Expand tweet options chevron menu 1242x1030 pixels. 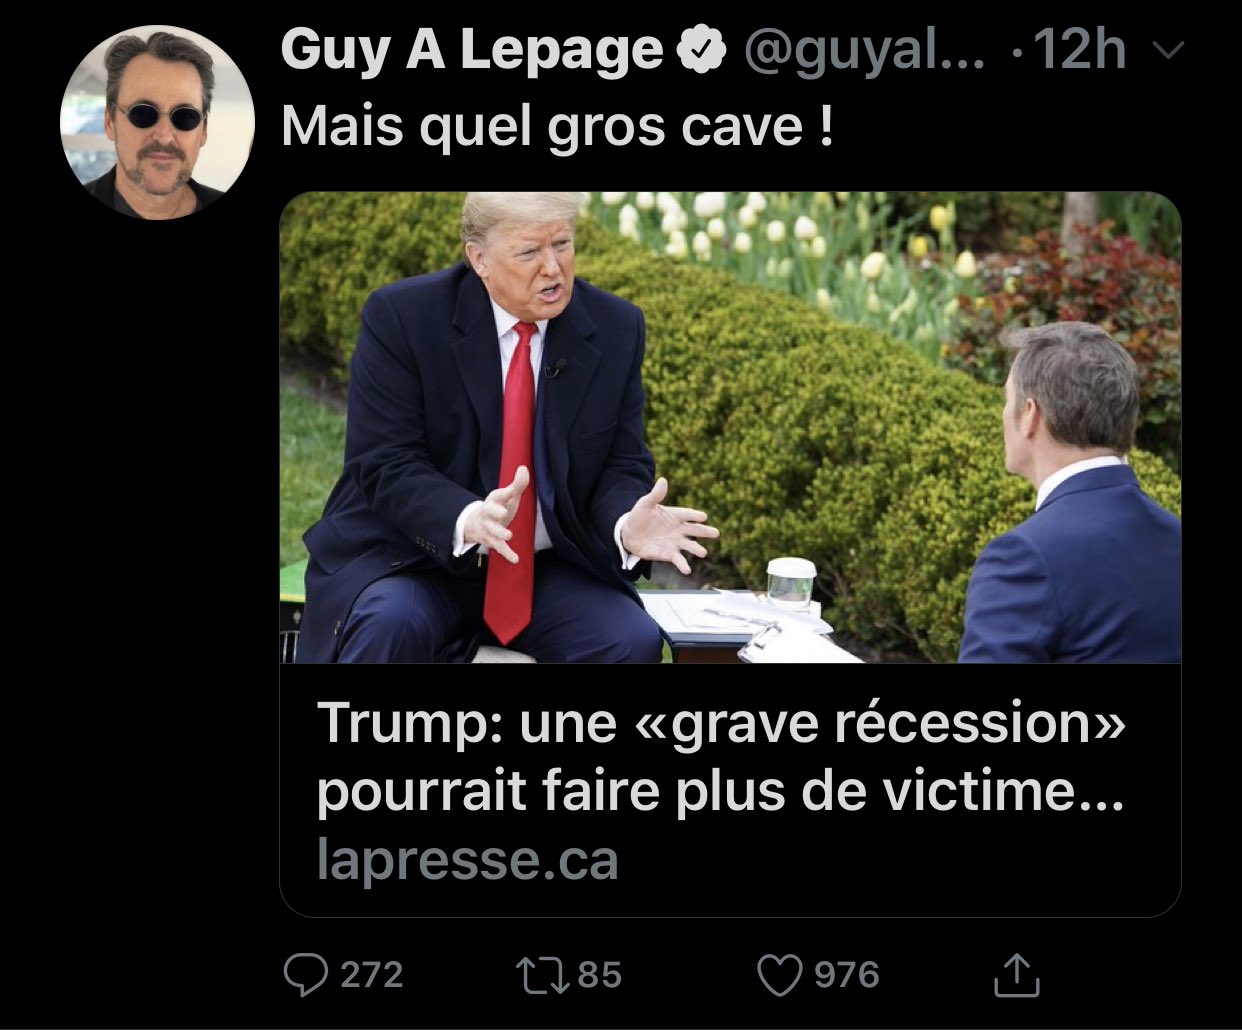(1167, 49)
